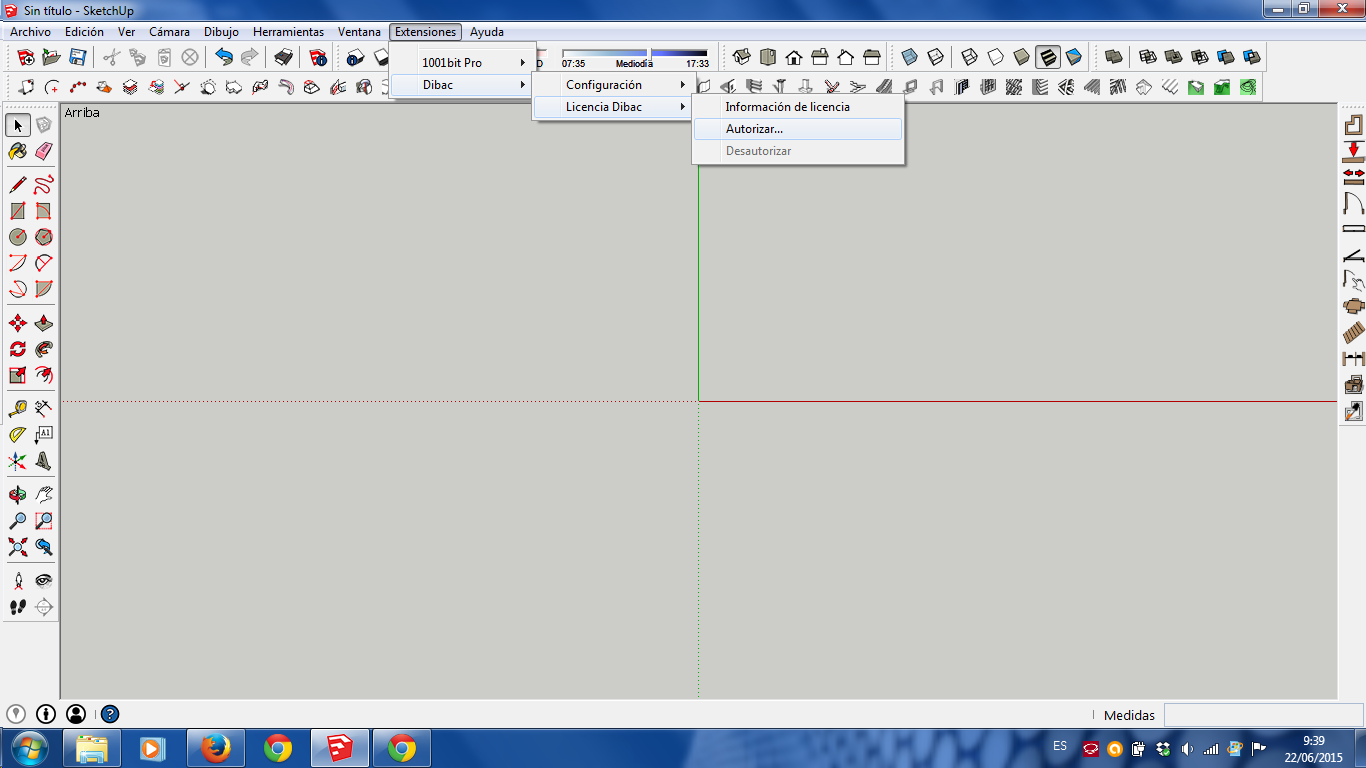Select the Circle drawing tool
Viewport: 1366px width, 768px height.
coord(18,237)
